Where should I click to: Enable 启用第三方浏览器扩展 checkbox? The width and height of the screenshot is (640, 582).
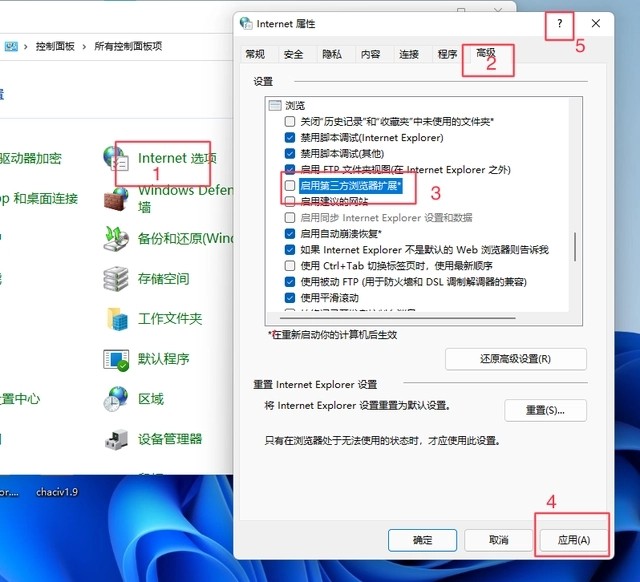[290, 186]
